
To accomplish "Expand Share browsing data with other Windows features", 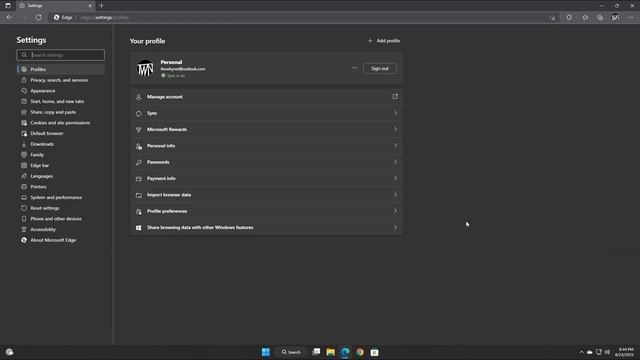I will [x=267, y=227].
